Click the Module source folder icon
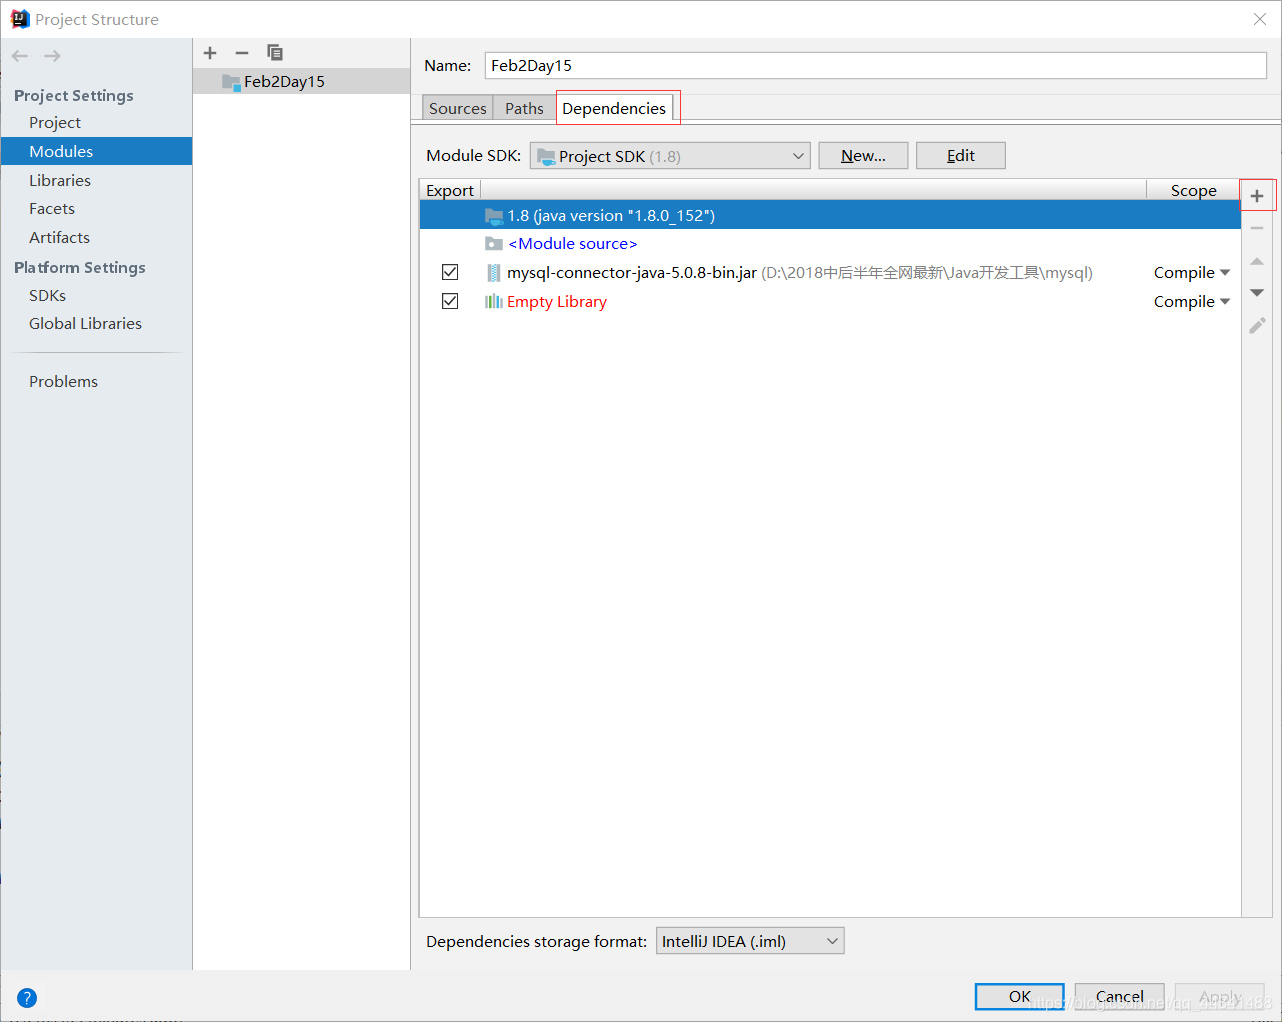Viewport: 1282px width, 1022px height. pyautogui.click(x=493, y=244)
